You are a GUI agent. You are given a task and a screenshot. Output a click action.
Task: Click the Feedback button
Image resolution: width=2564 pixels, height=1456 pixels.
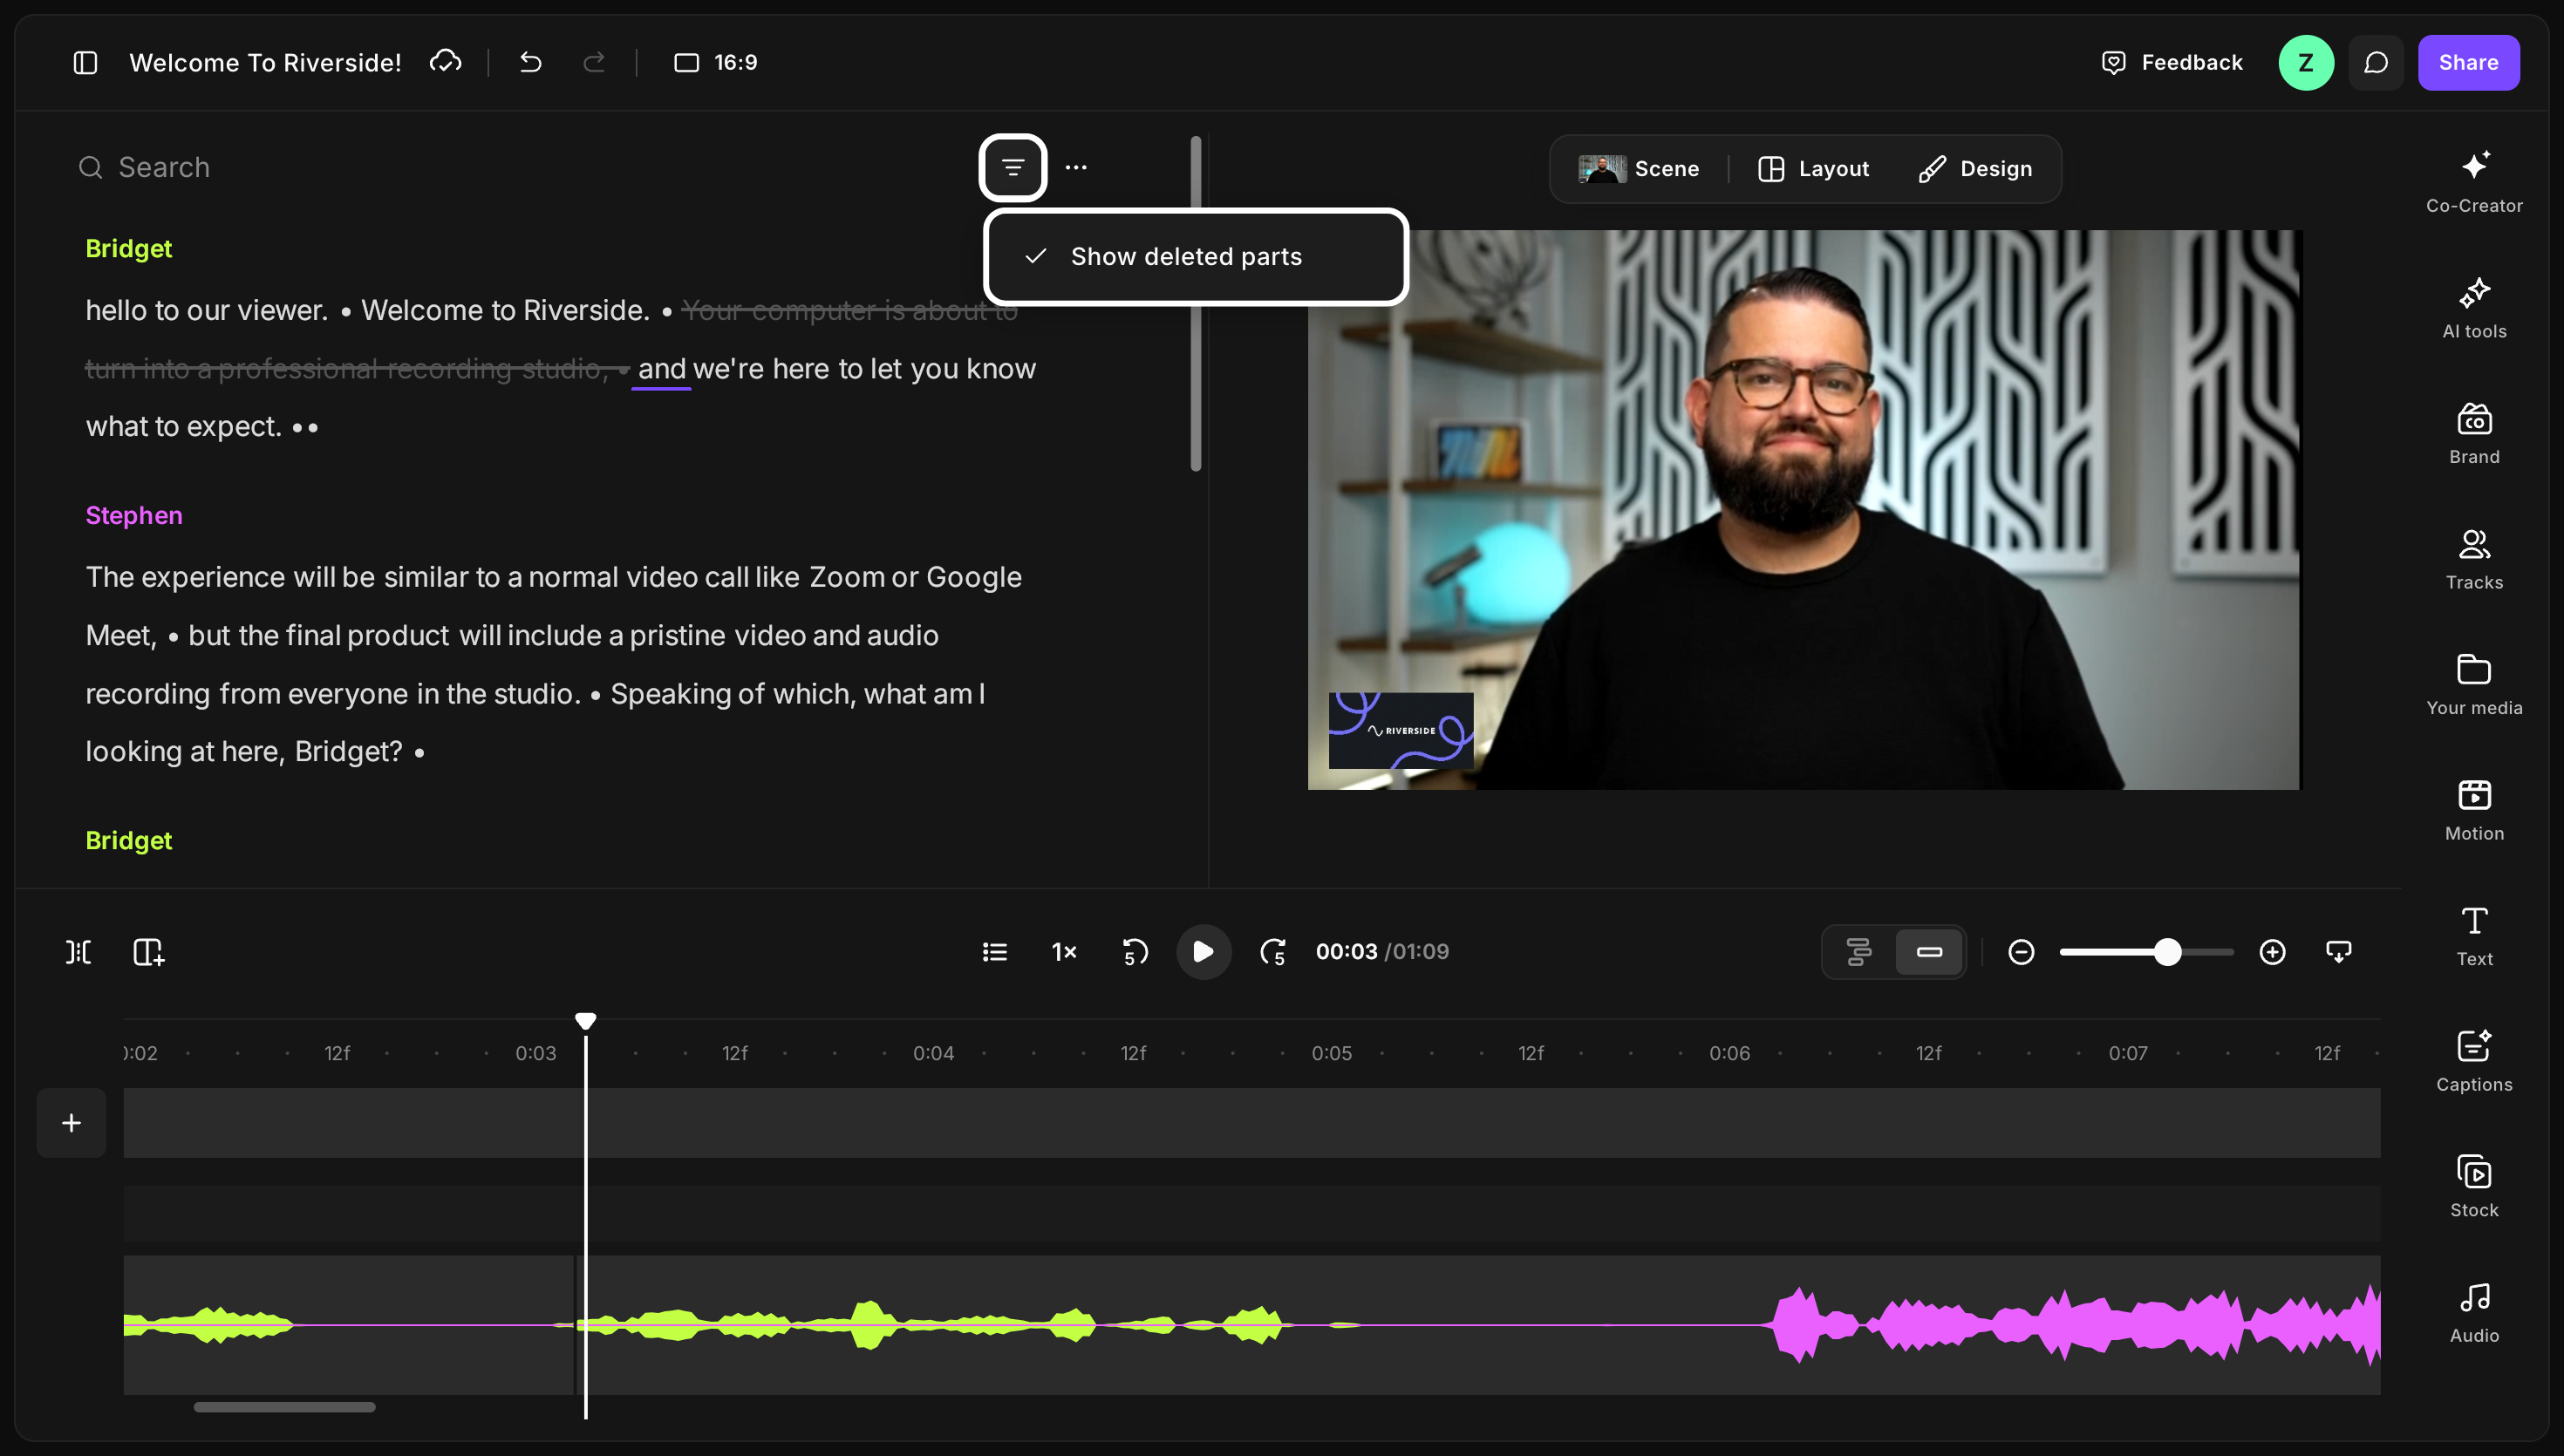pos(2172,62)
